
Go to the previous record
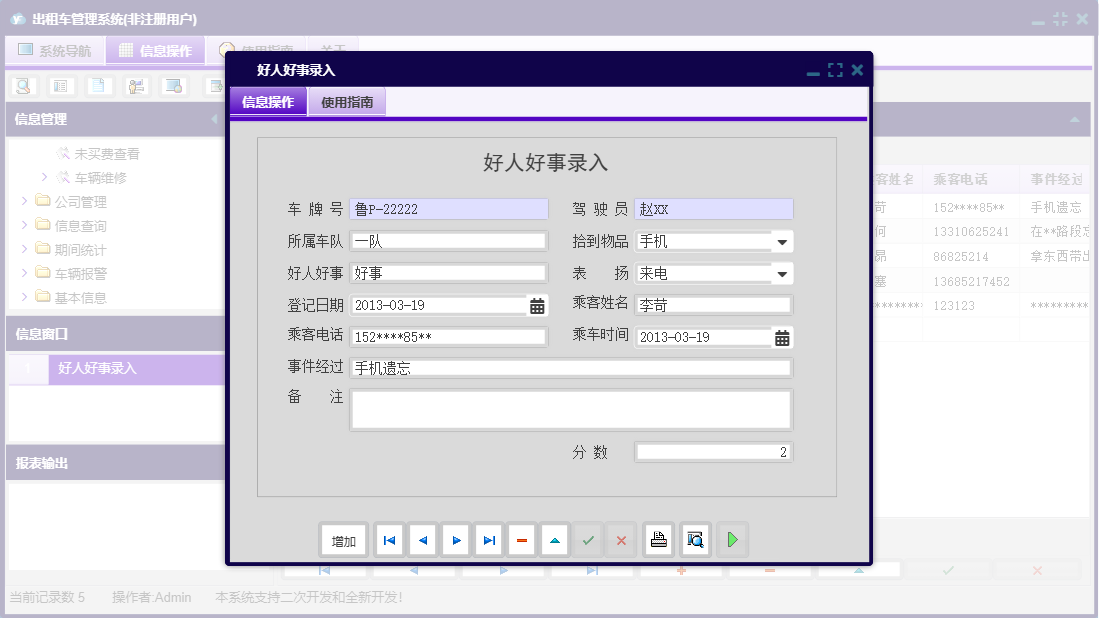[422, 539]
